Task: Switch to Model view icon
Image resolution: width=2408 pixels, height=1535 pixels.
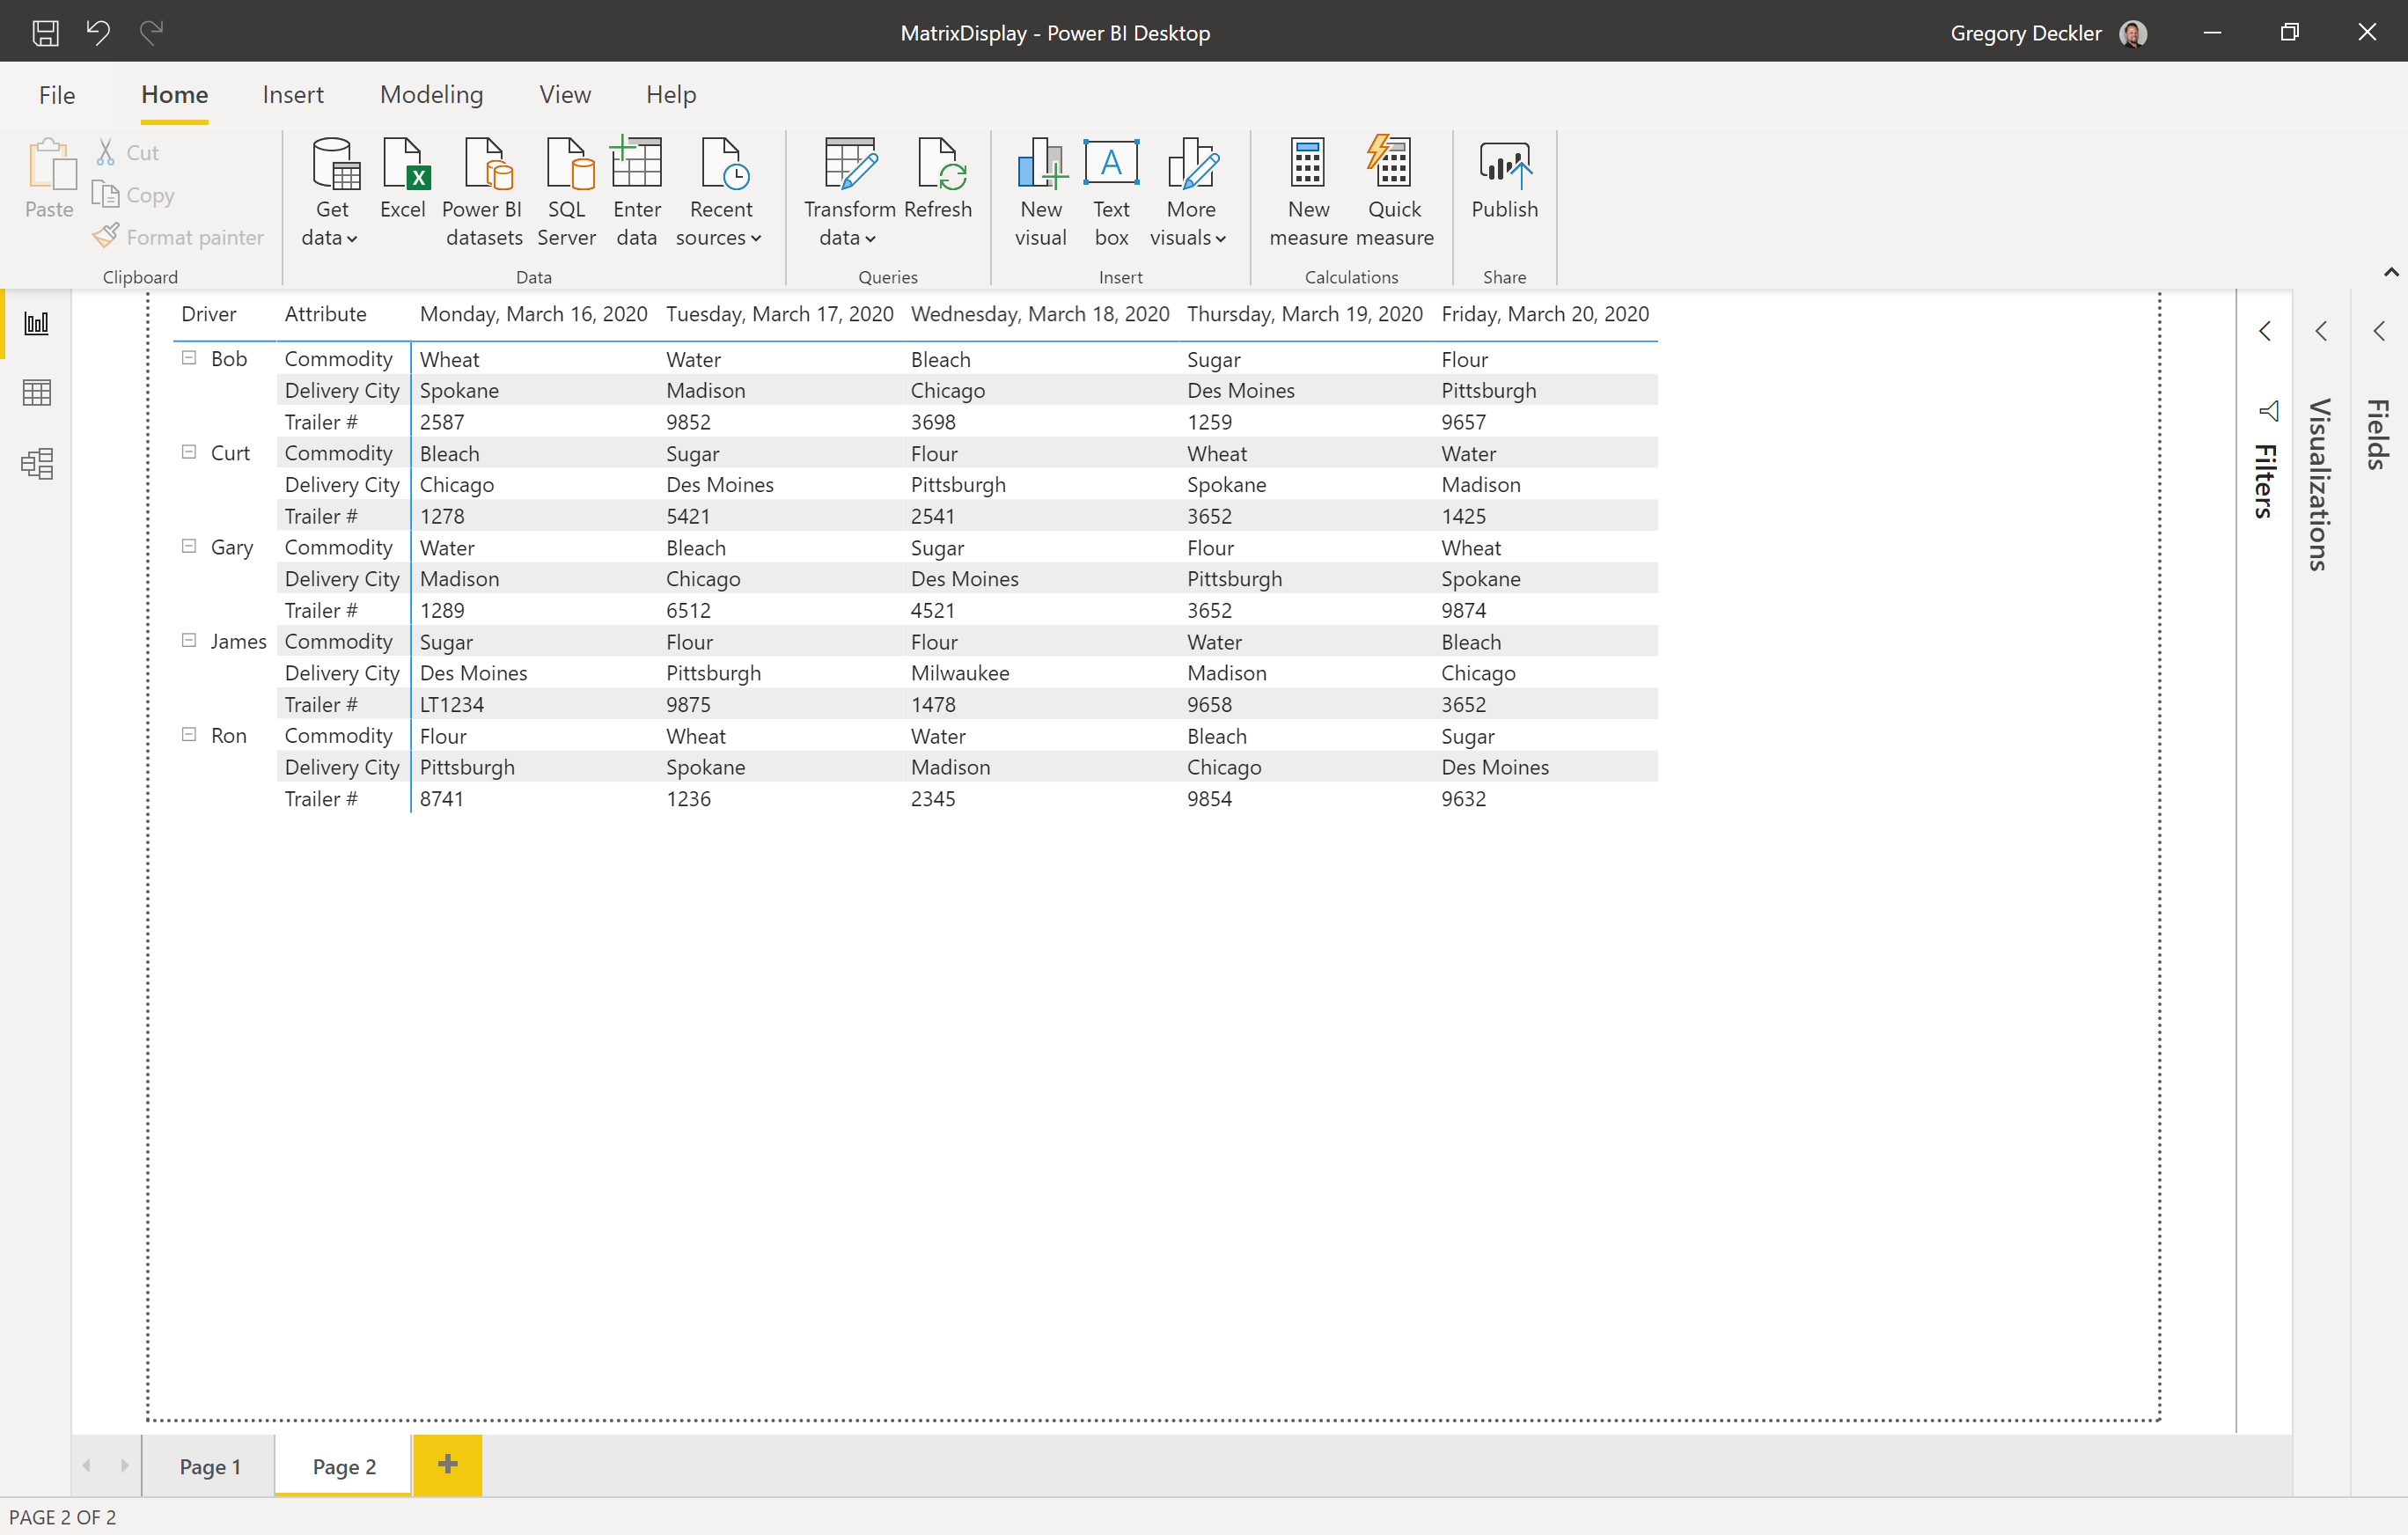Action: click(x=37, y=463)
